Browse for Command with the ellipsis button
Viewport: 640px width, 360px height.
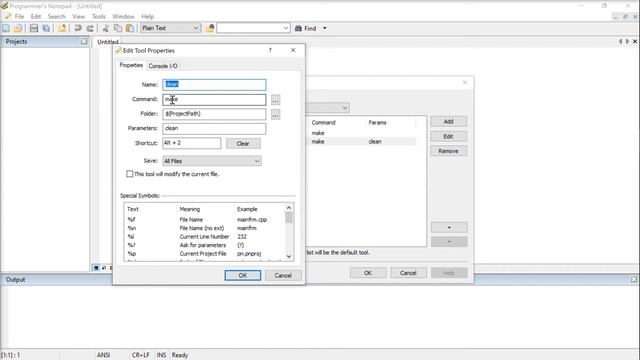pos(276,100)
